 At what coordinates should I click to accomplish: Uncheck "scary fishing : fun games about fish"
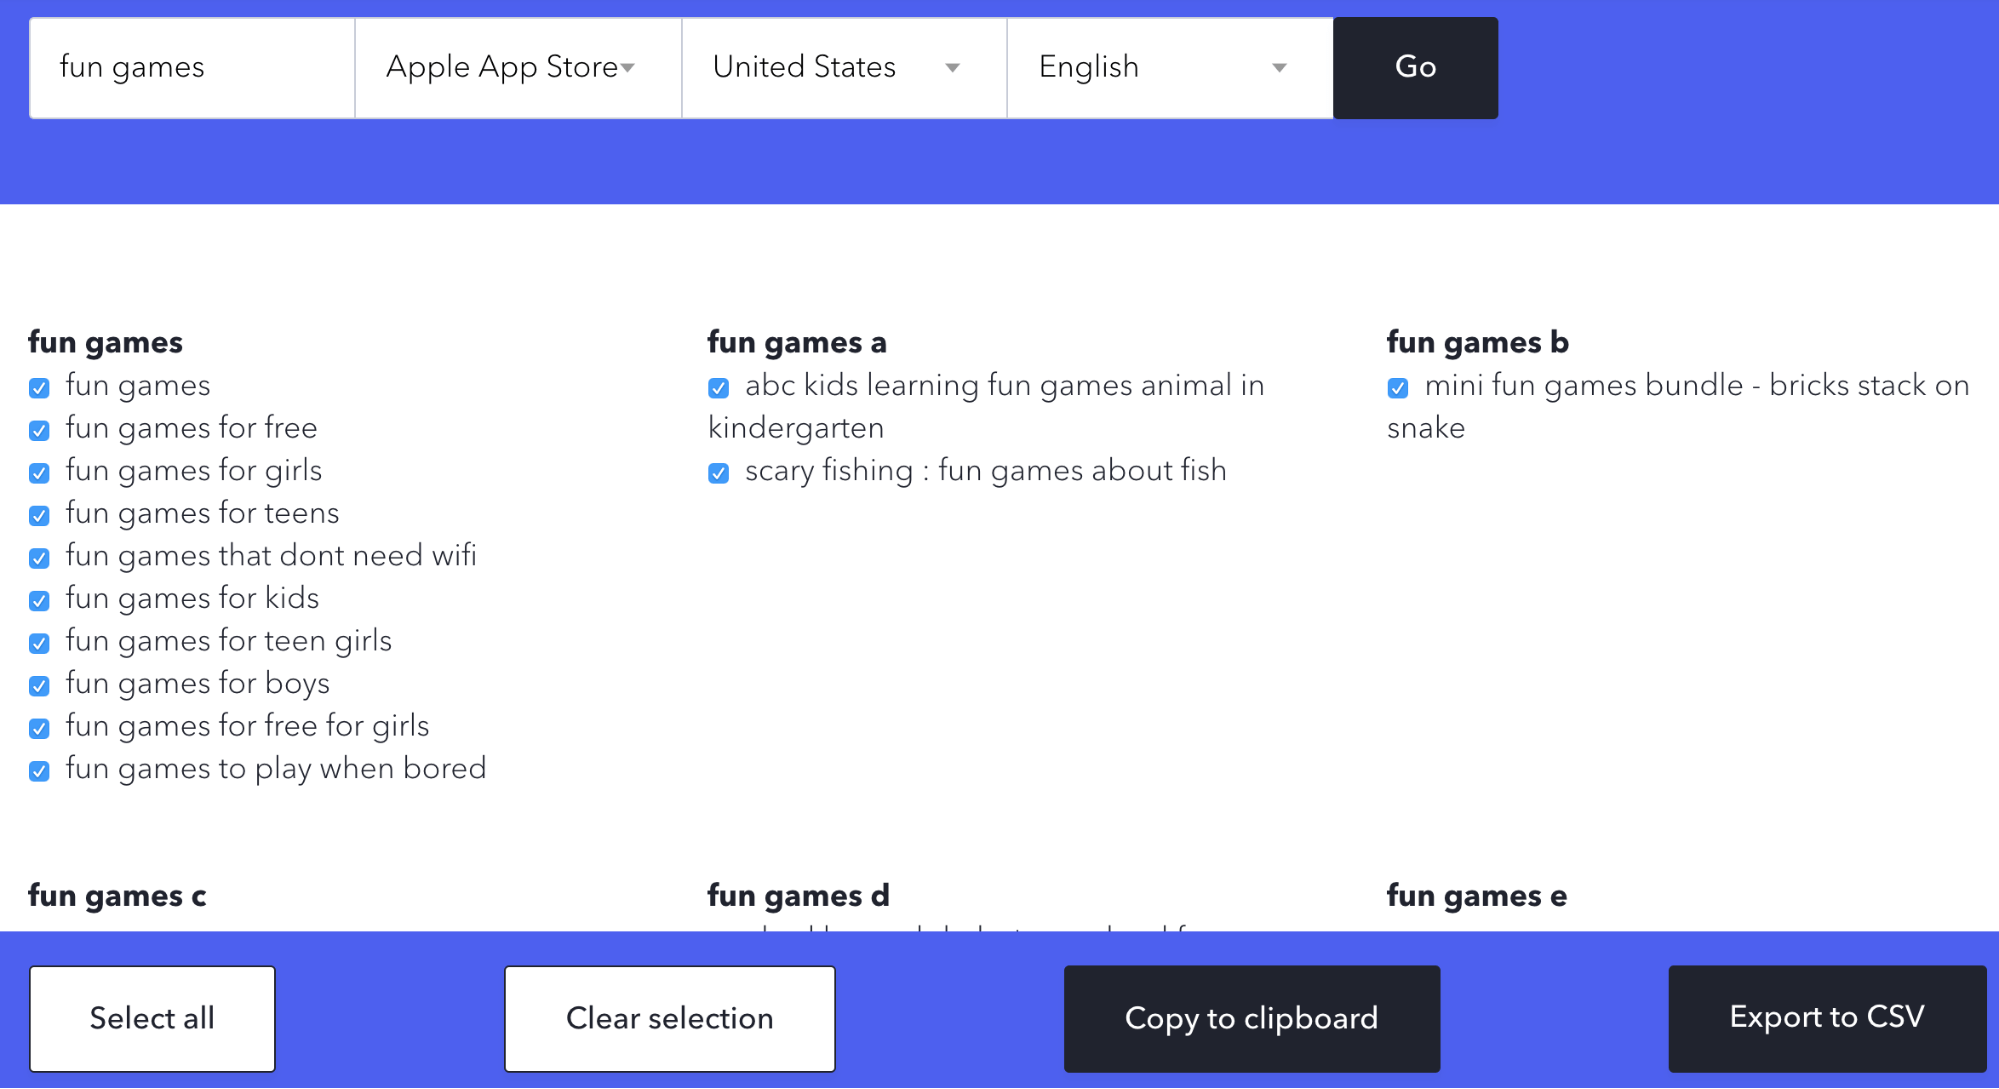point(718,473)
